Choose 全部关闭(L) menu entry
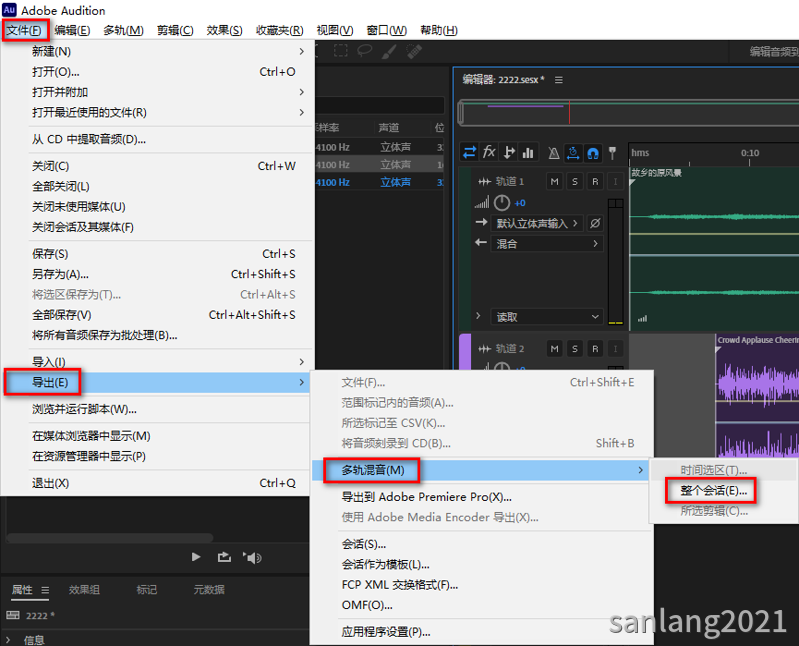The width and height of the screenshot is (799, 646). [157, 186]
